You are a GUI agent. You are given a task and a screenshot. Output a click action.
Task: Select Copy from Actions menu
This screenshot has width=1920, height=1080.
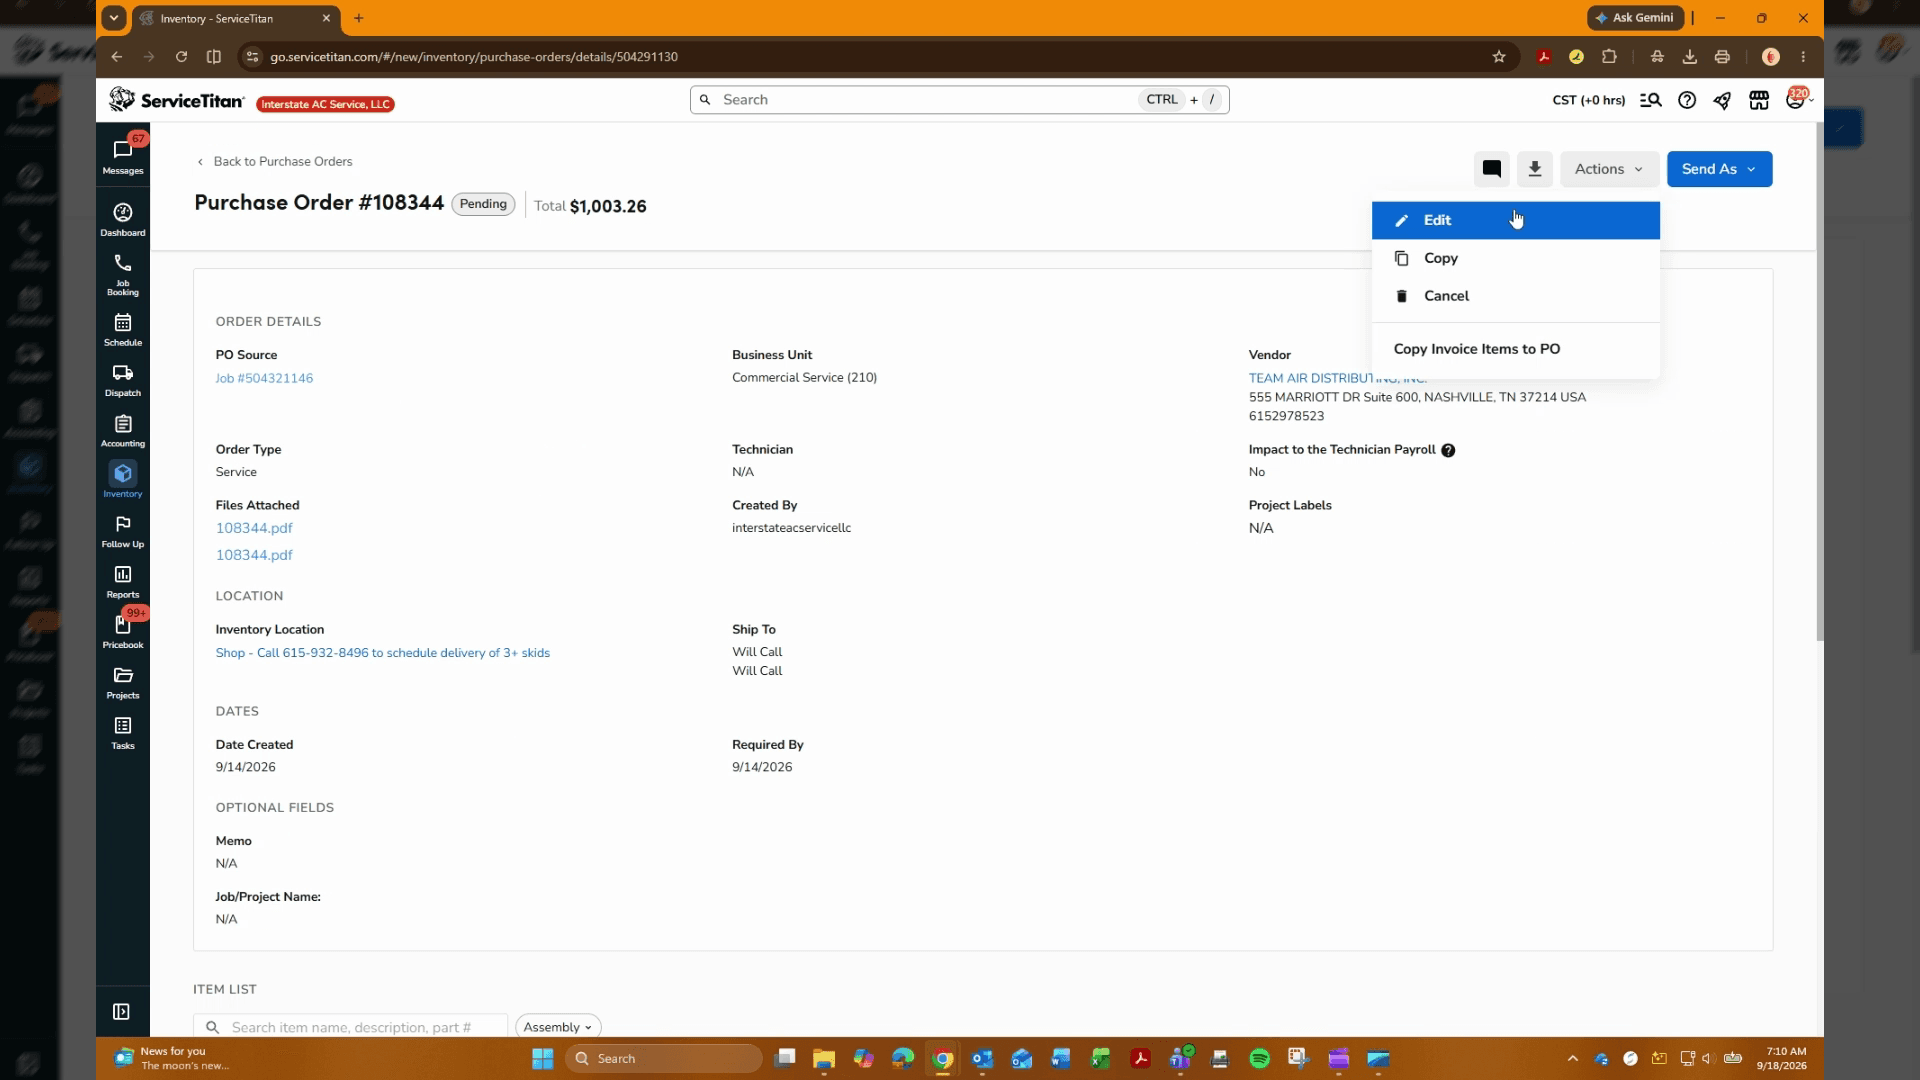[1515, 258]
